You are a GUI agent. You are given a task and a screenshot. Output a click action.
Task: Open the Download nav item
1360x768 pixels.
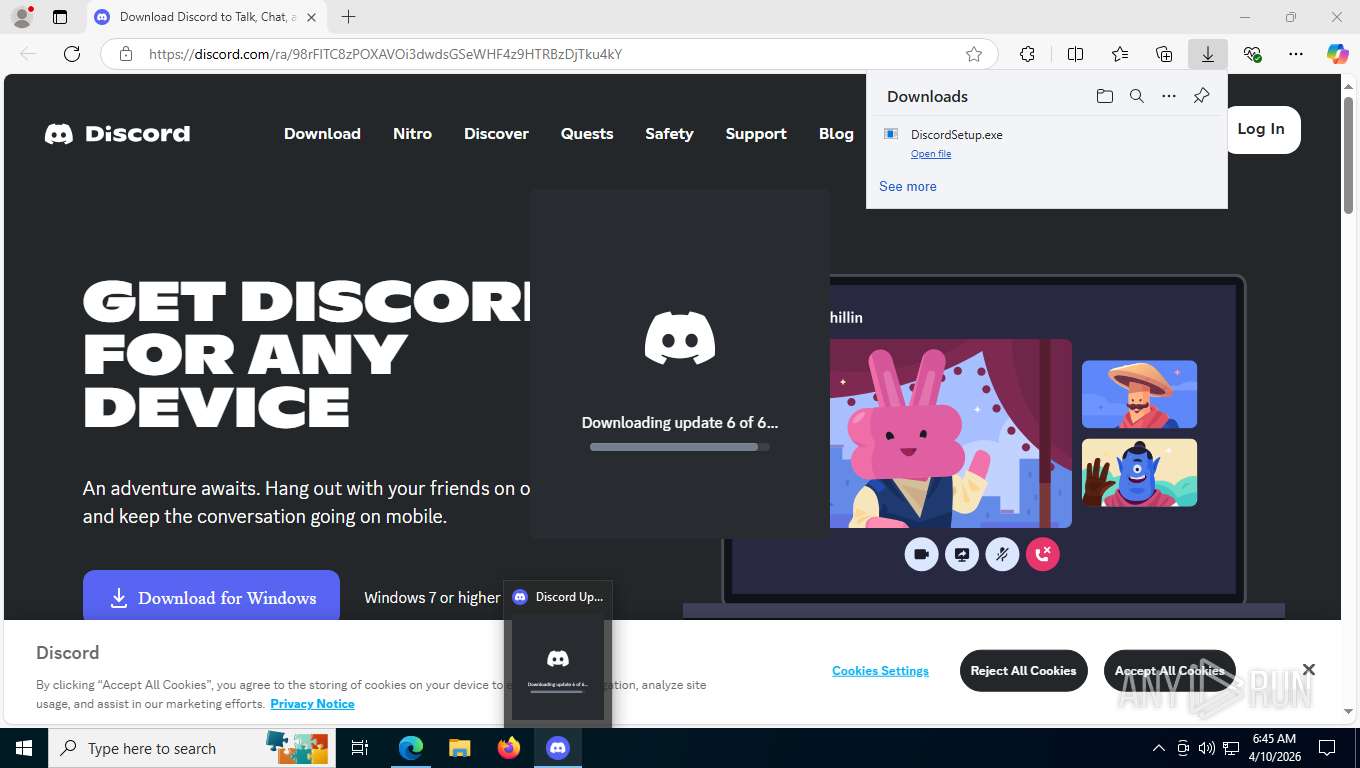(322, 134)
